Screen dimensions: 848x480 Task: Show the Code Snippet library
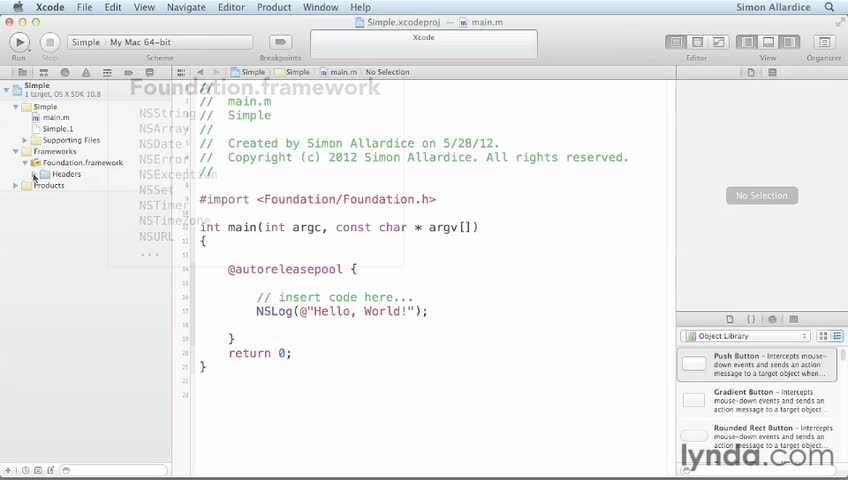pos(751,319)
